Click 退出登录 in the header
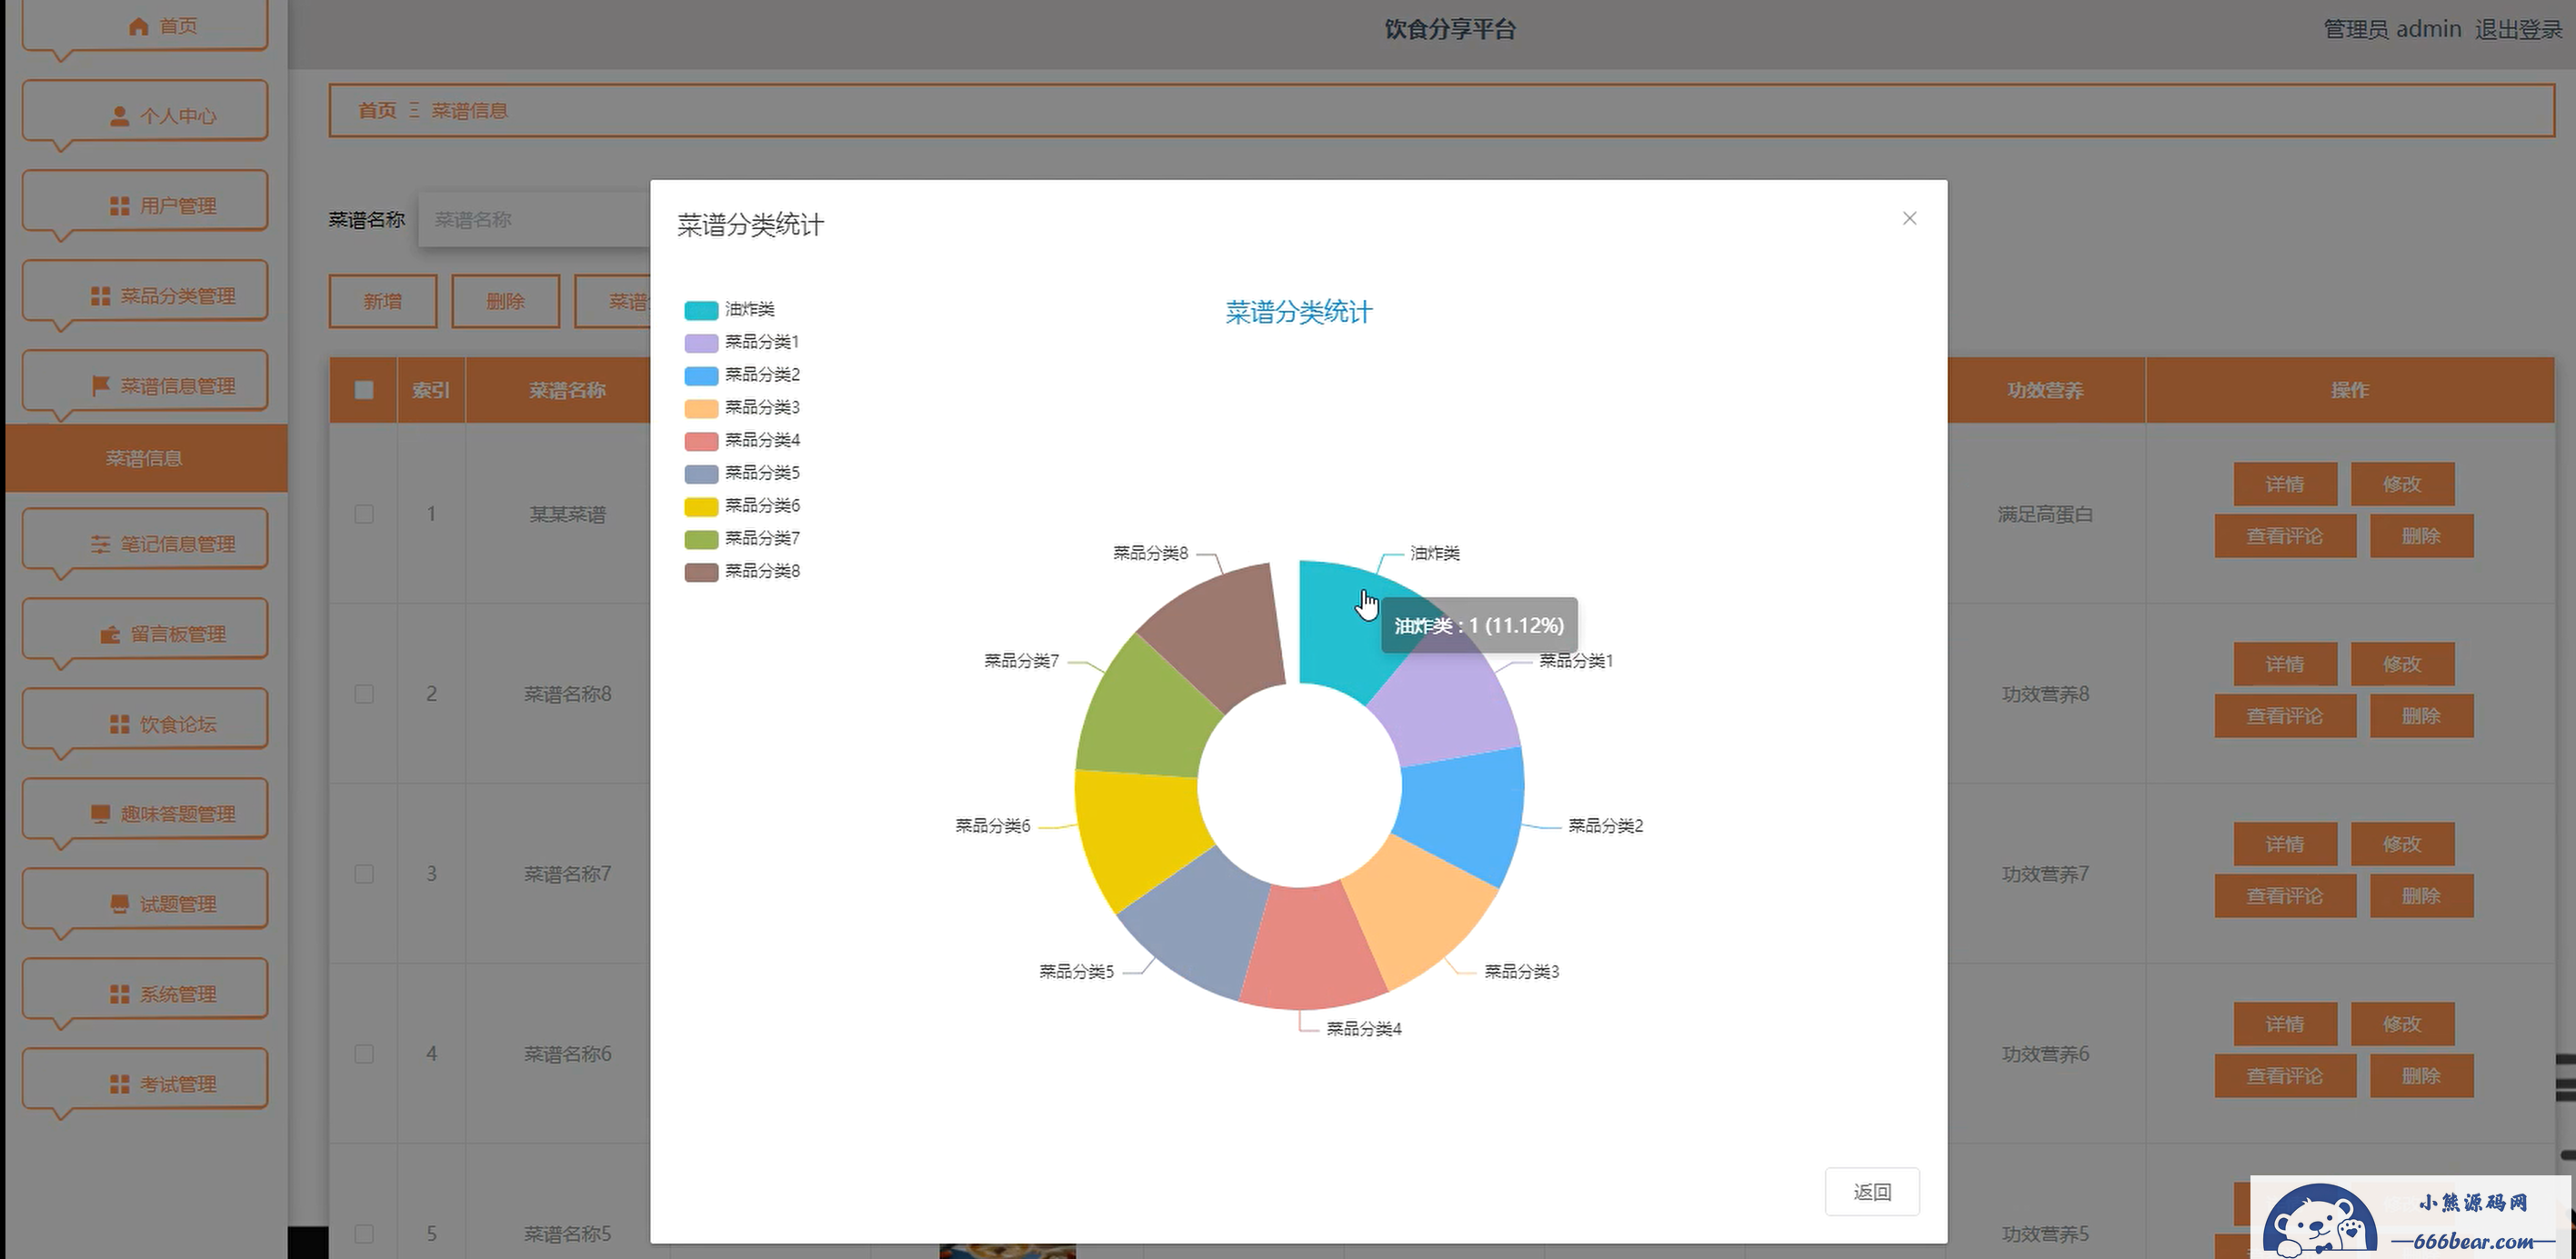This screenshot has height=1259, width=2576. (2518, 29)
